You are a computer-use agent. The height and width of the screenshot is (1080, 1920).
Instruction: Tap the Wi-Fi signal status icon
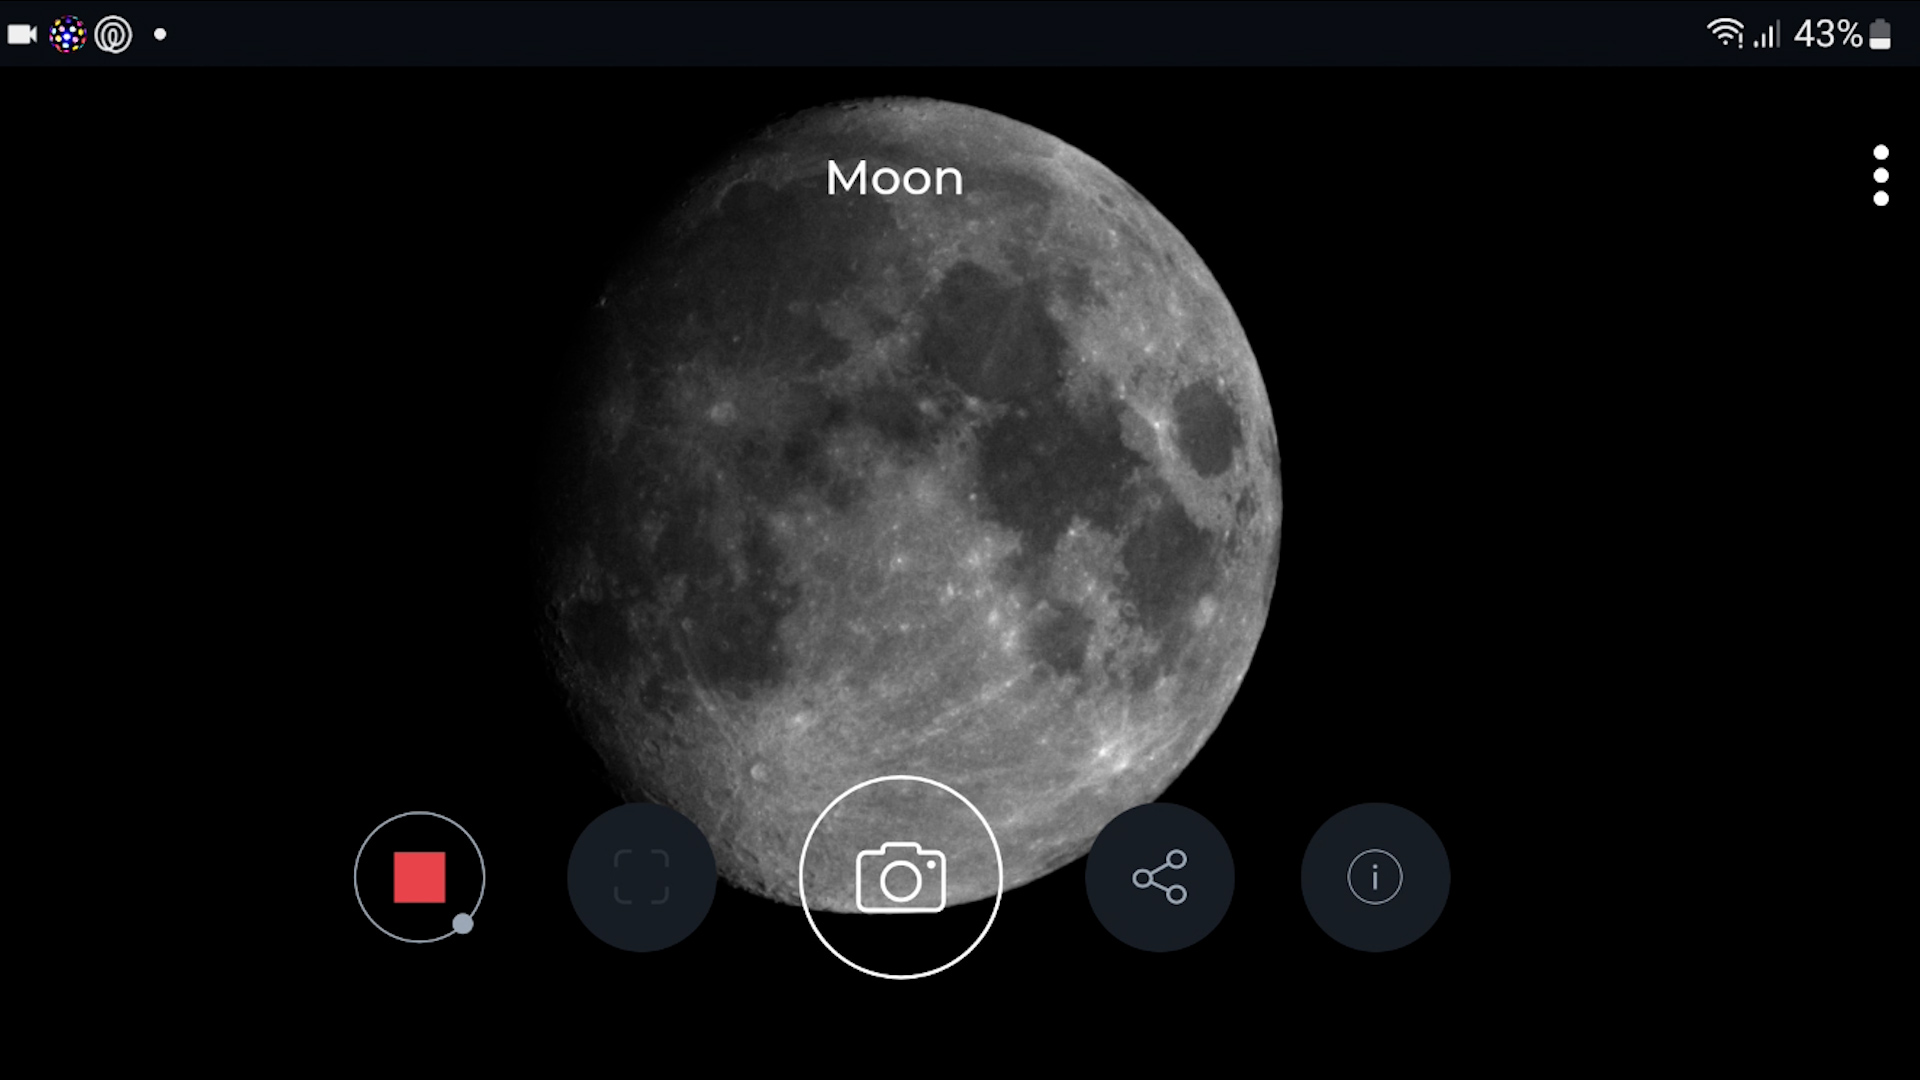coord(1724,33)
